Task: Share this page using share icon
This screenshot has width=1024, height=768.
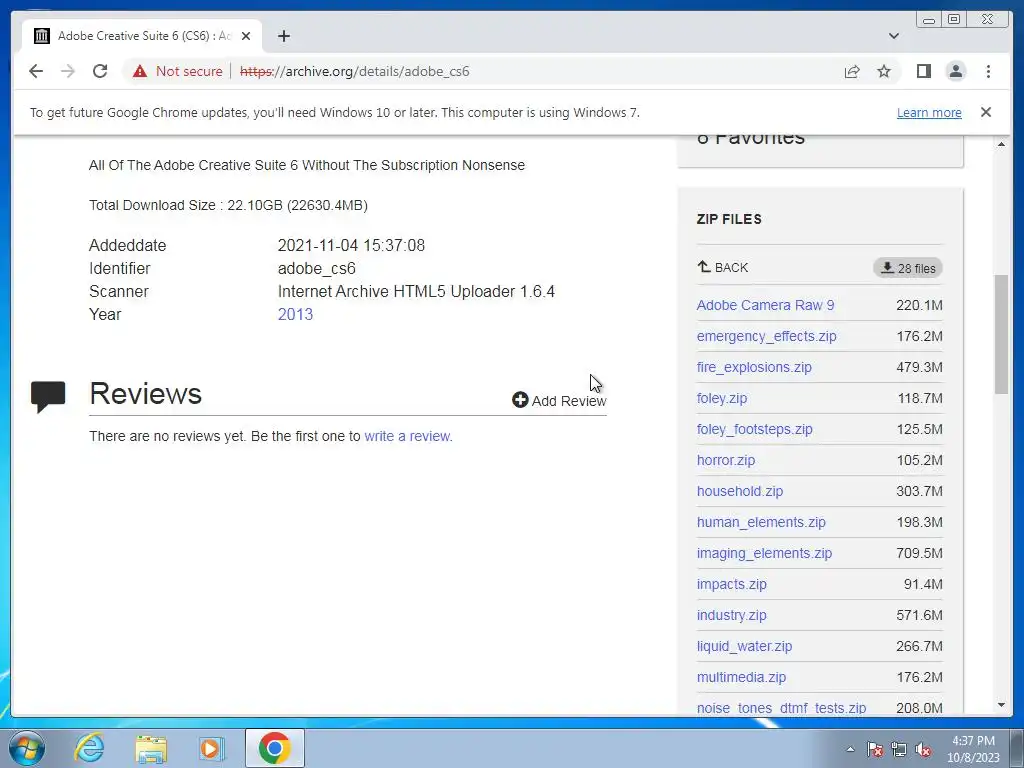Action: [x=852, y=71]
